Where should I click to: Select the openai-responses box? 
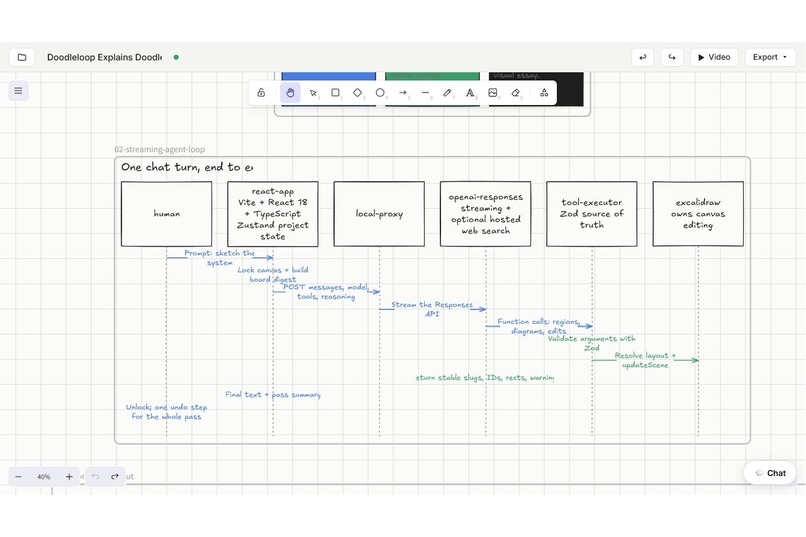coord(486,213)
